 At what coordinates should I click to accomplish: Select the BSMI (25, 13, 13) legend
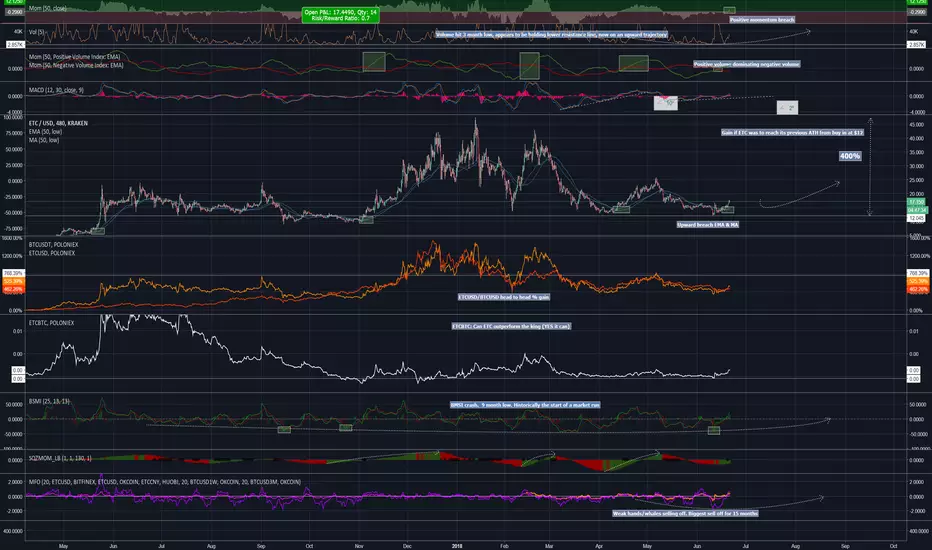coord(49,401)
